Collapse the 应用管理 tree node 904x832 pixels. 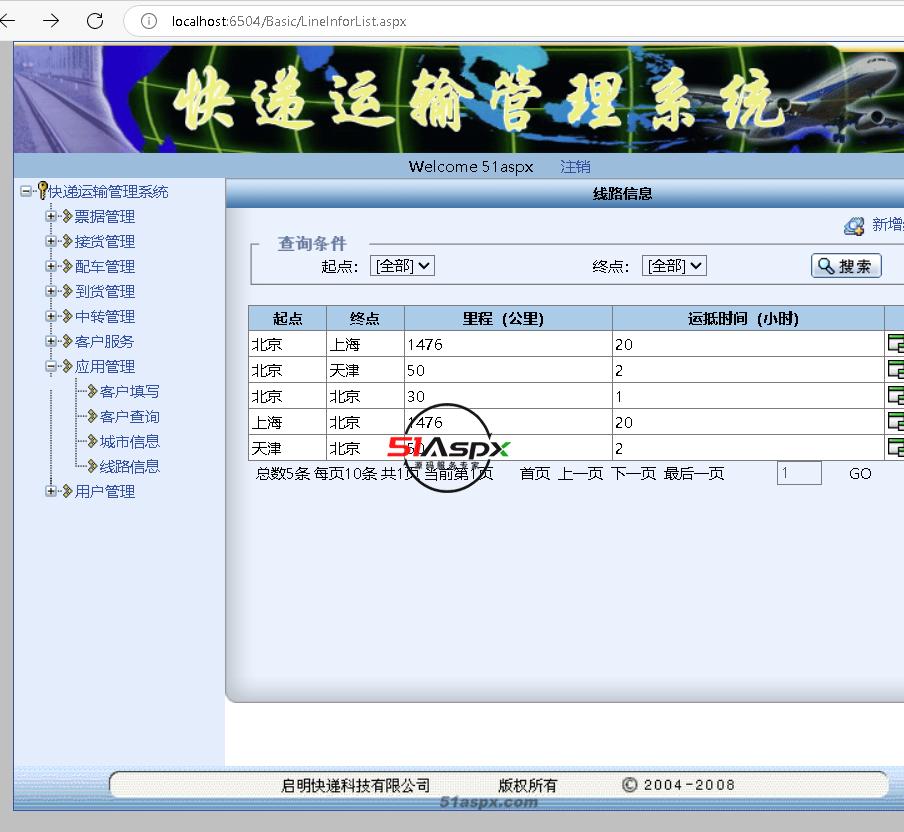tap(52, 366)
